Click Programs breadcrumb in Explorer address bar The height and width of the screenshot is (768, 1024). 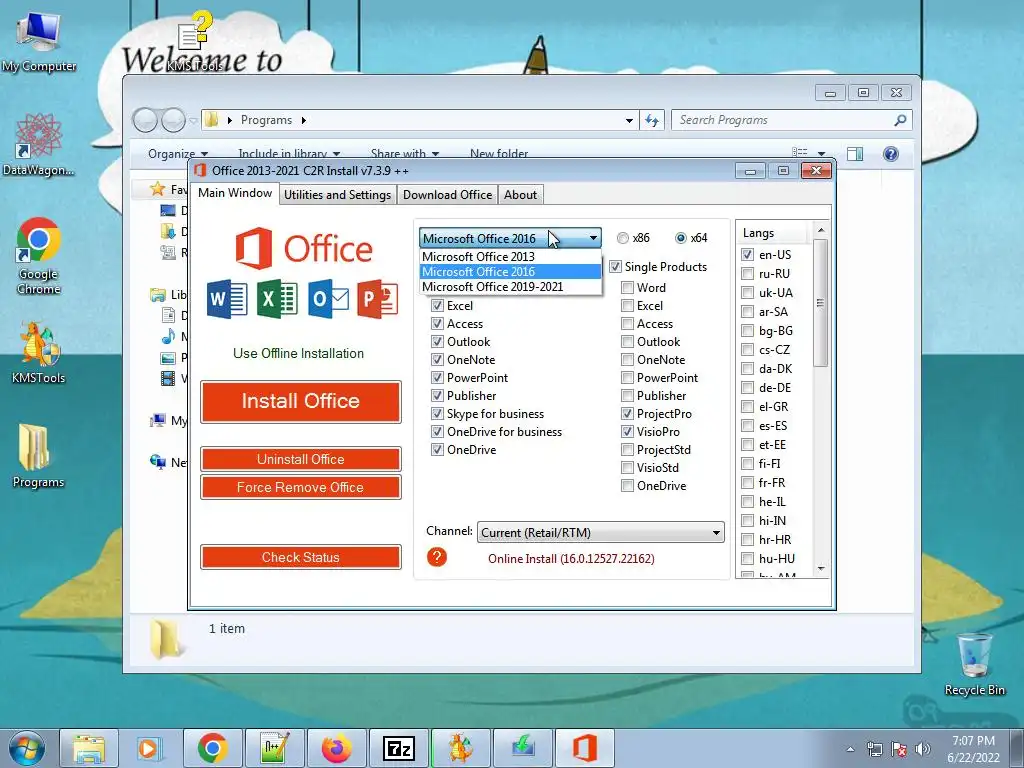point(266,120)
